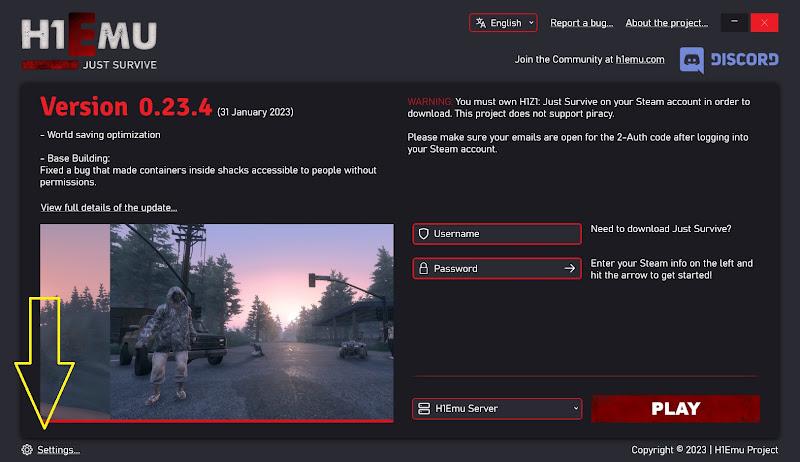800x462 pixels.
Task: Open the Discord invite logo
Action: [x=729, y=60]
